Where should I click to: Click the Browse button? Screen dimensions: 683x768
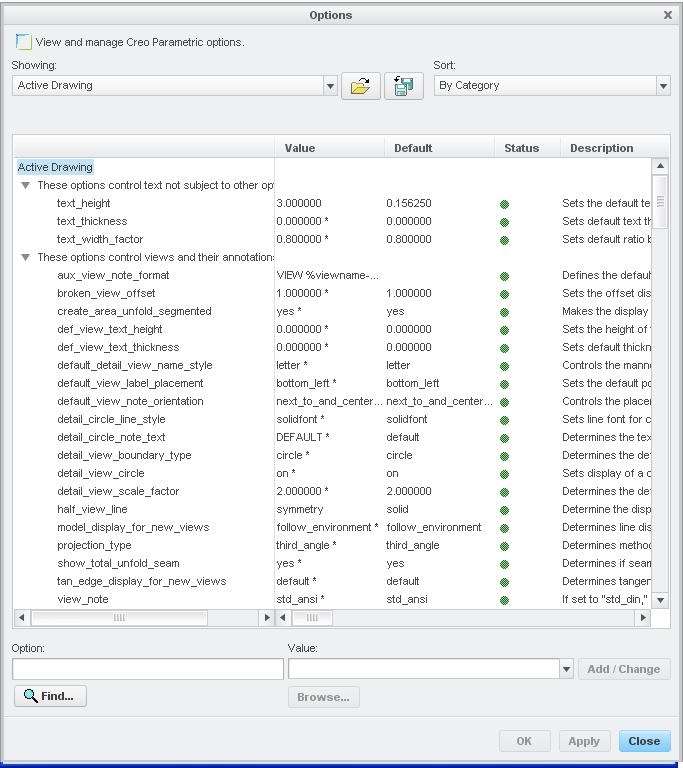coord(323,697)
